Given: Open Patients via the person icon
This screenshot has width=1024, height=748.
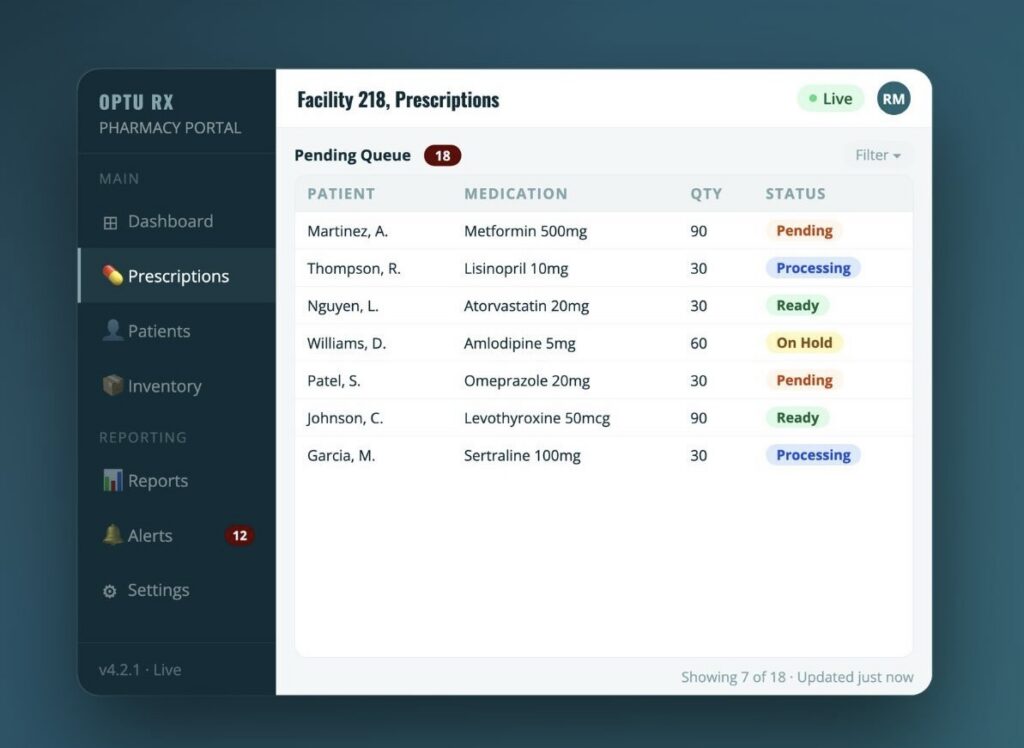Looking at the screenshot, I should [112, 330].
